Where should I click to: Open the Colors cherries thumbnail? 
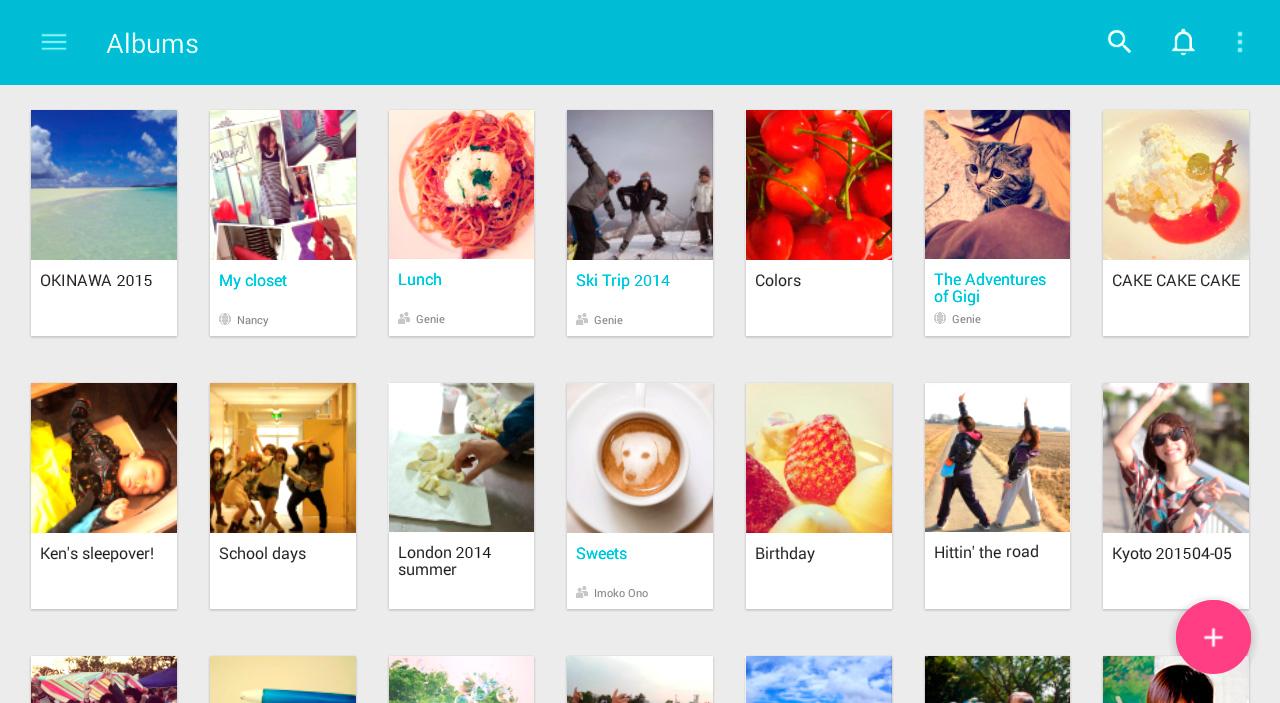coord(819,185)
